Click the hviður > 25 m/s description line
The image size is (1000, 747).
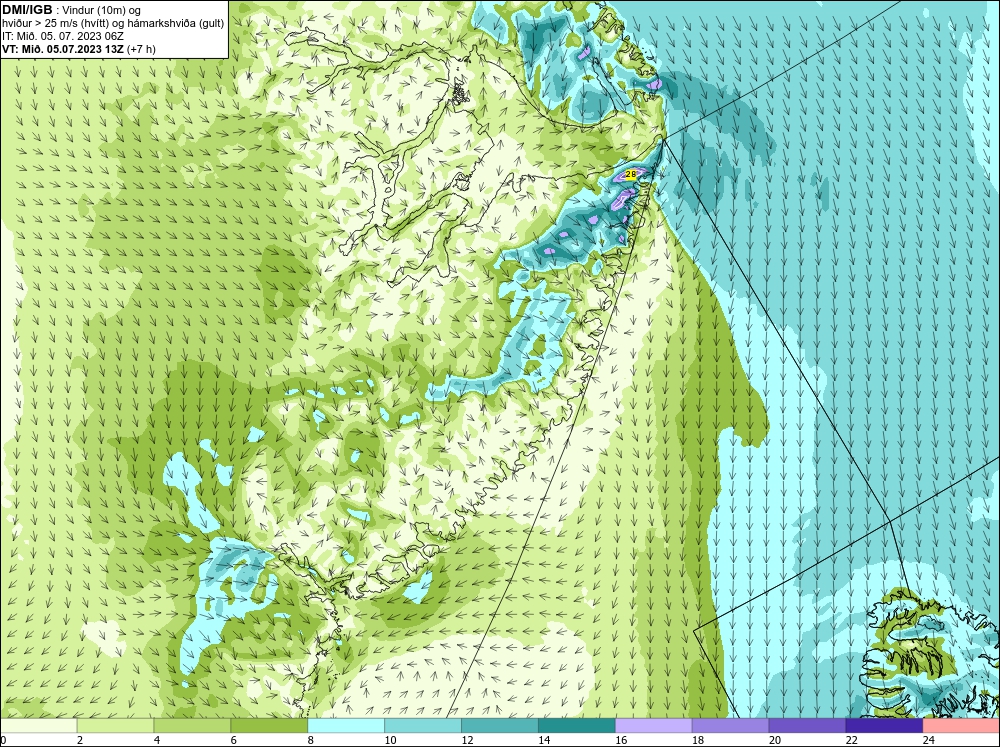click(113, 24)
